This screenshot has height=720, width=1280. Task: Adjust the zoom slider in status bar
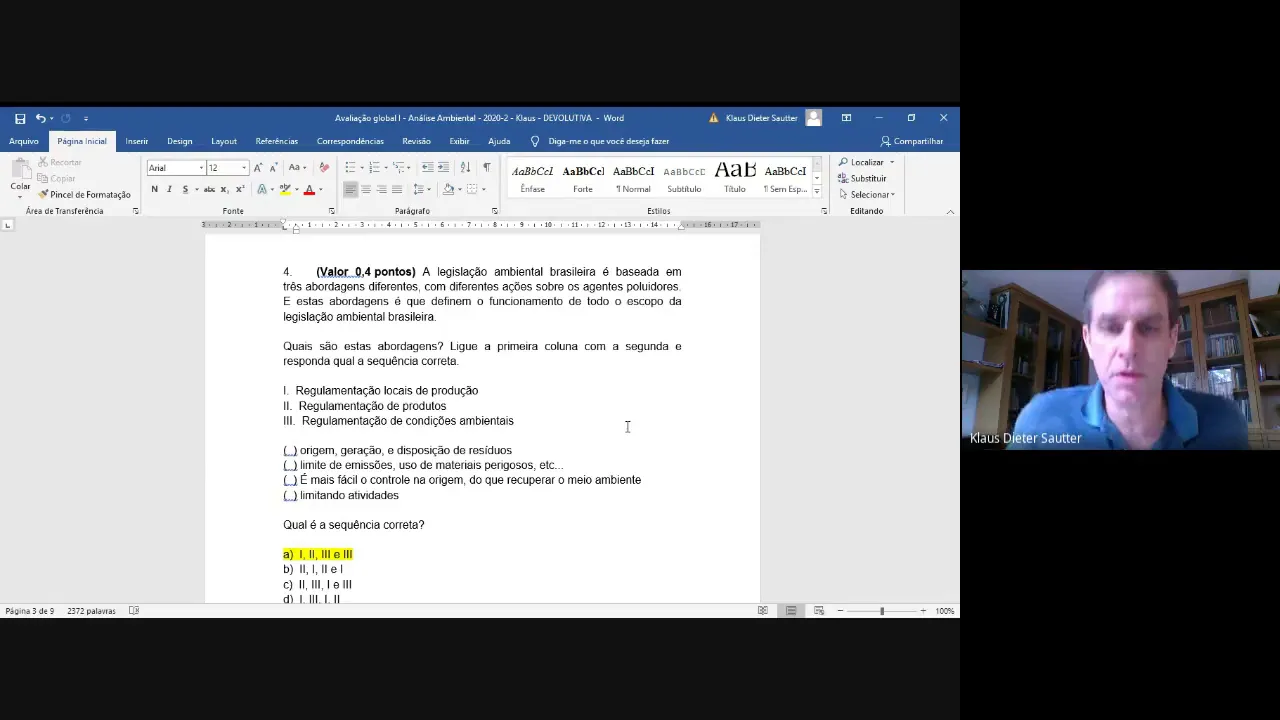(881, 610)
